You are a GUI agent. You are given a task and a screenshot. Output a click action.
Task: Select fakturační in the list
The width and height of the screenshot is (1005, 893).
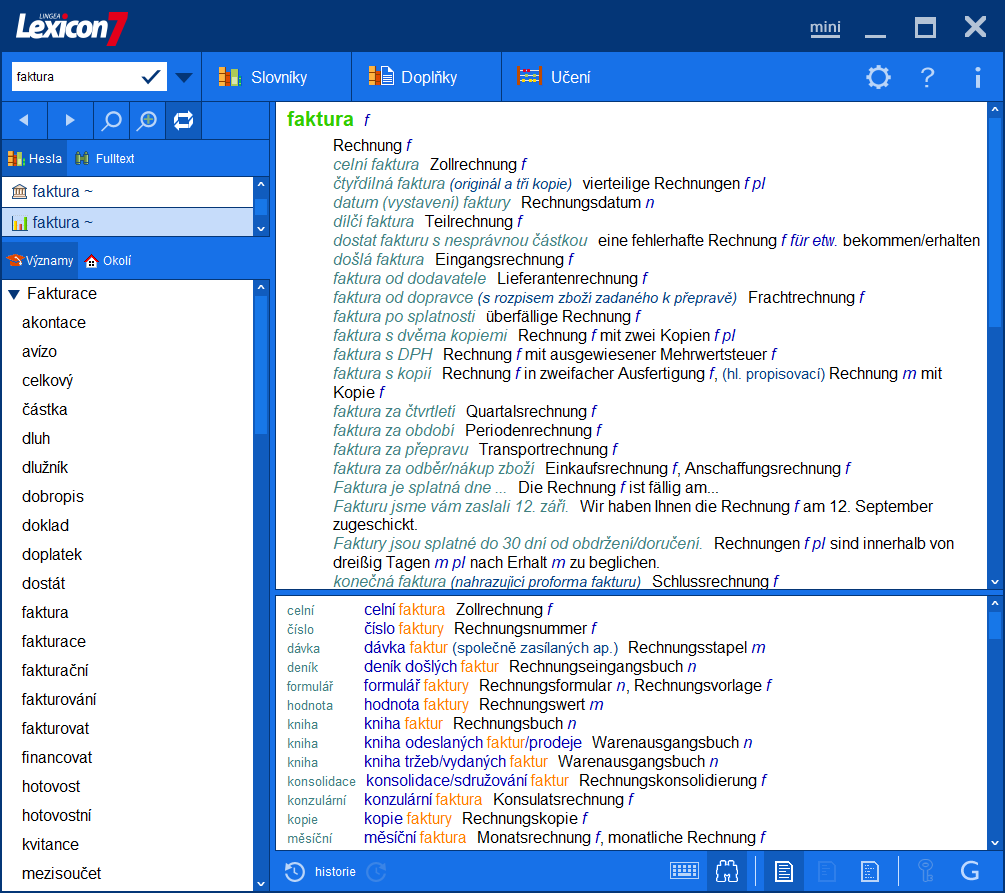click(55, 671)
